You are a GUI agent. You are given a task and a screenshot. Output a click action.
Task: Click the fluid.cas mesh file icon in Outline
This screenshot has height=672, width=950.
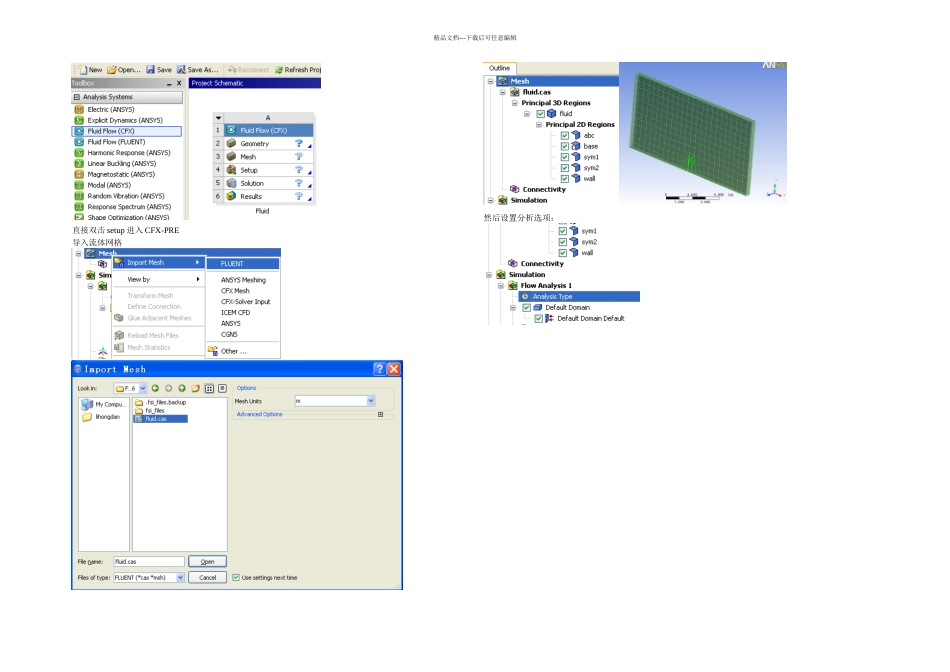point(514,92)
